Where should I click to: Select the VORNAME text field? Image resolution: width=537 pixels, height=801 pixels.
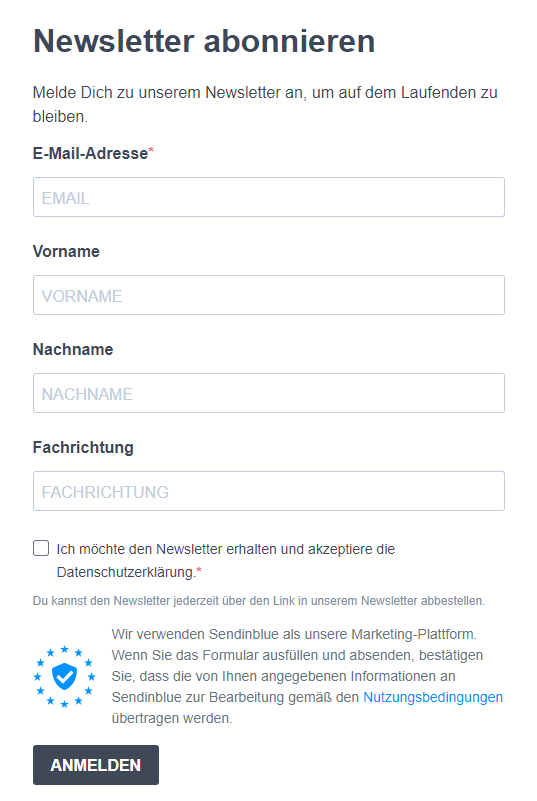269,295
